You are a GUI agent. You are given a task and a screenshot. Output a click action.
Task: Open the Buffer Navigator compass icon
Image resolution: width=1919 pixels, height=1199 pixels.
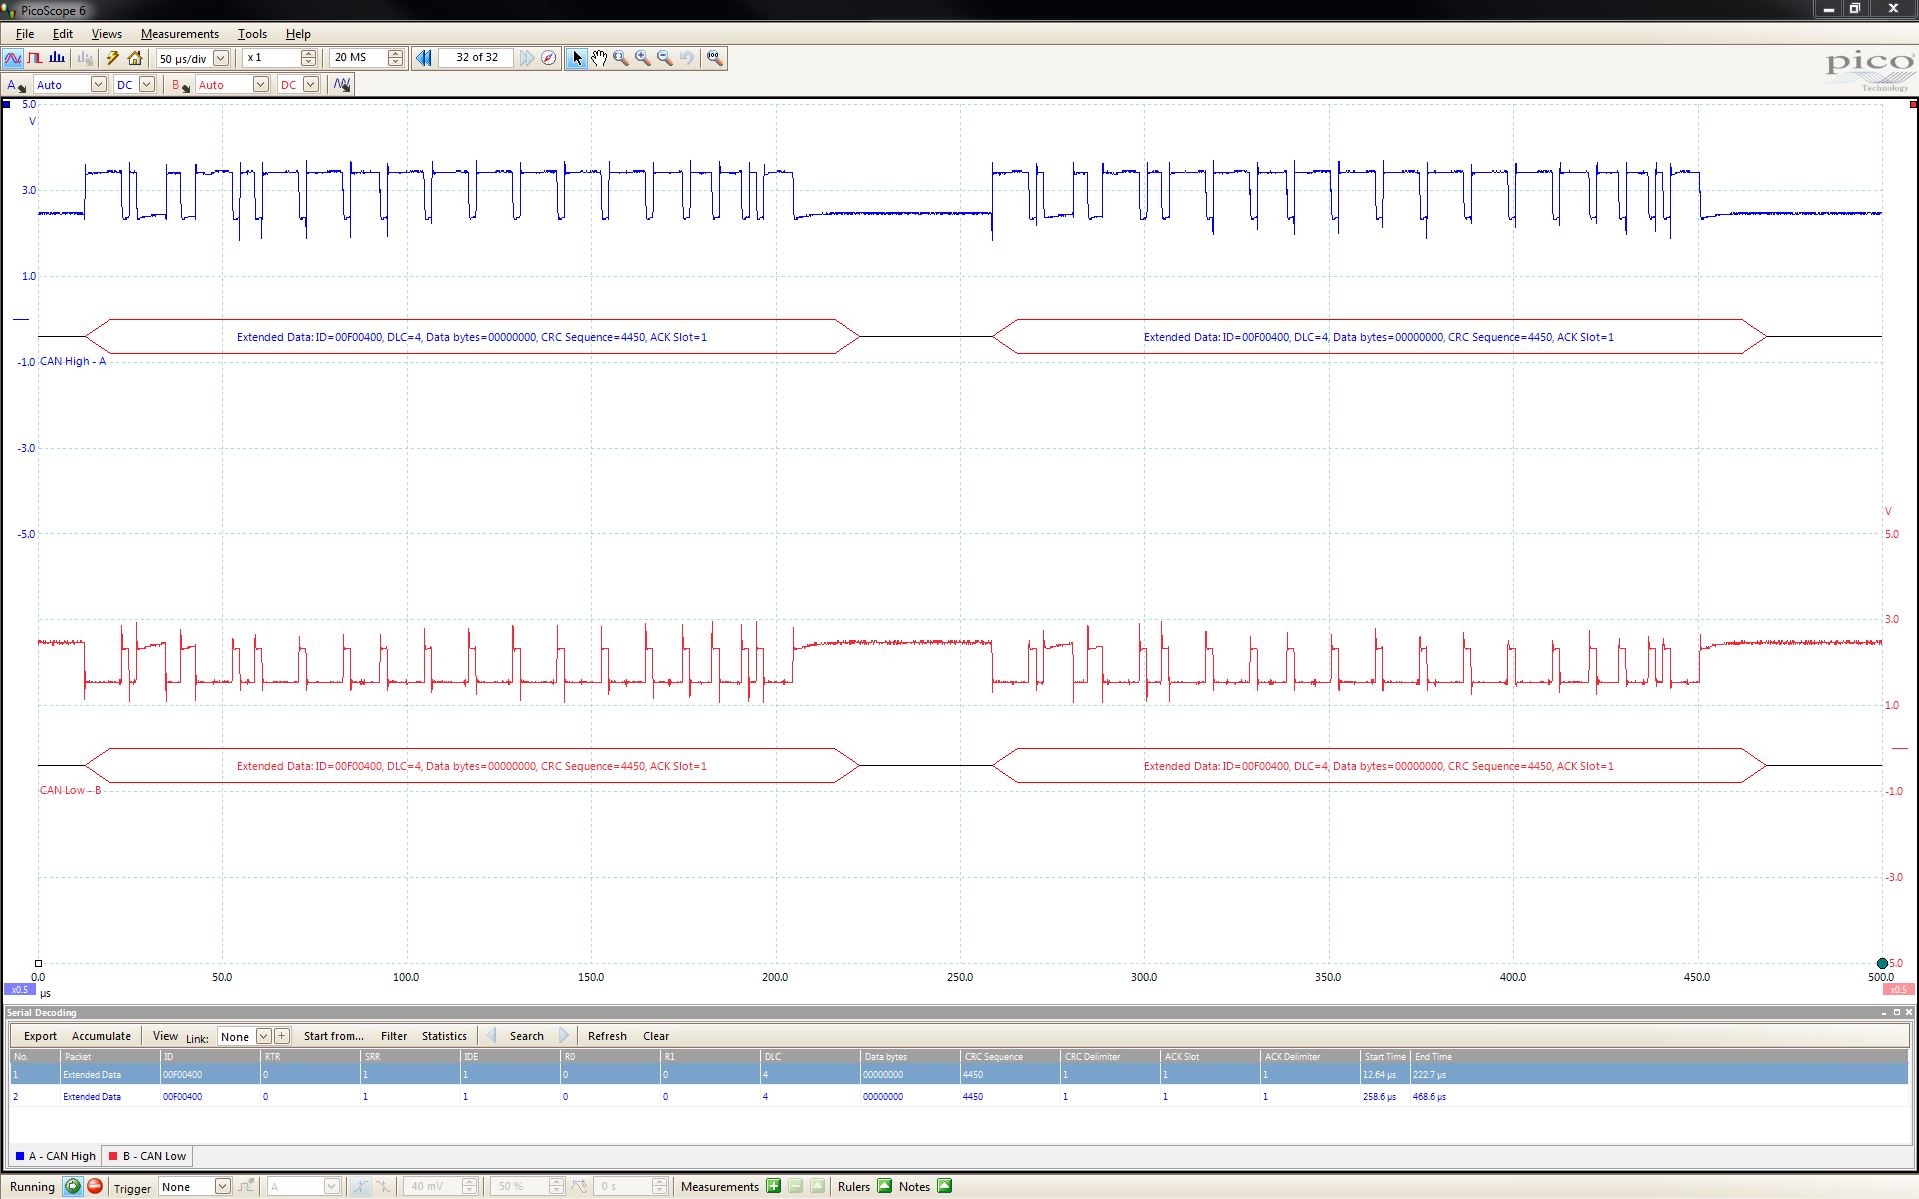(x=548, y=58)
